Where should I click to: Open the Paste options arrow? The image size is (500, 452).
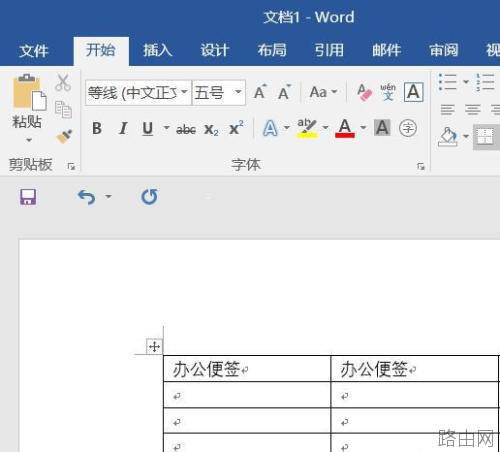point(29,140)
